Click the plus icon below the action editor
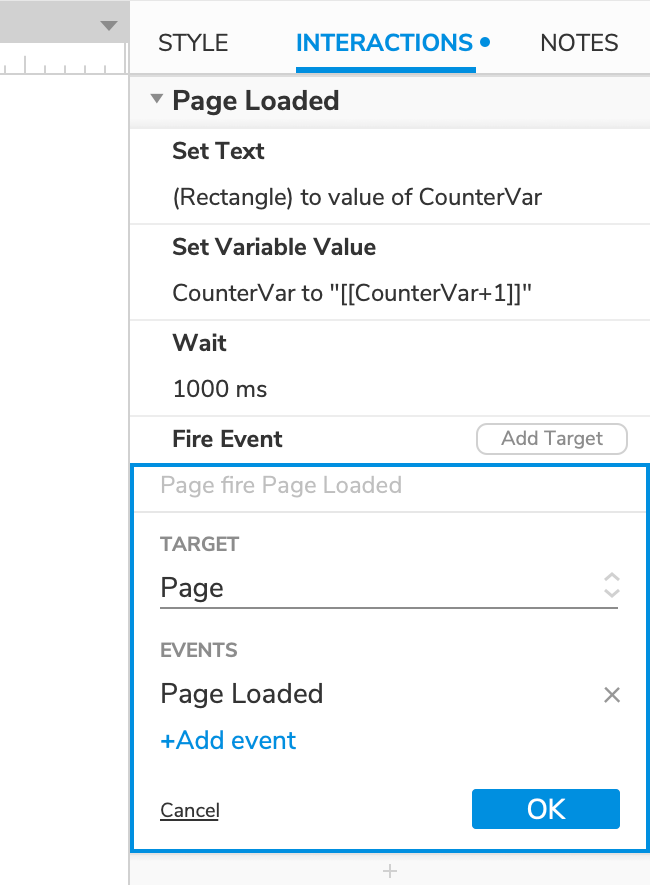This screenshot has width=650, height=885. click(x=390, y=871)
